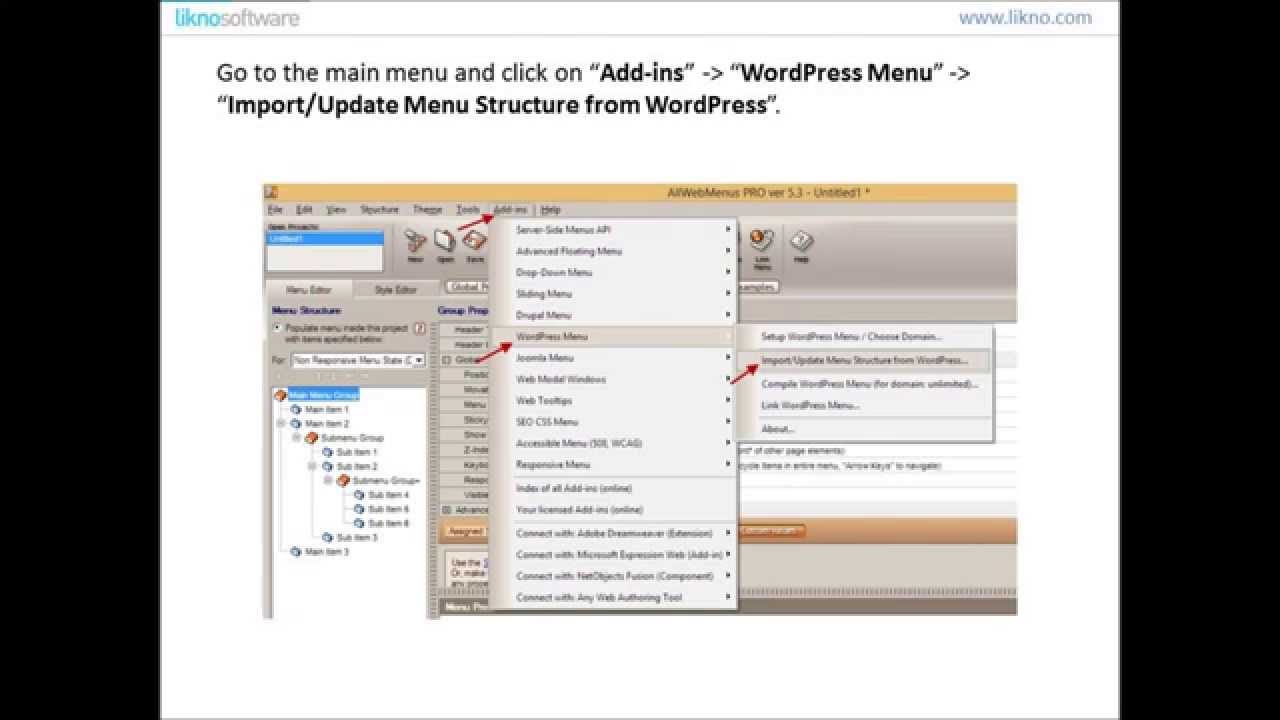Open the File menu

coord(275,209)
